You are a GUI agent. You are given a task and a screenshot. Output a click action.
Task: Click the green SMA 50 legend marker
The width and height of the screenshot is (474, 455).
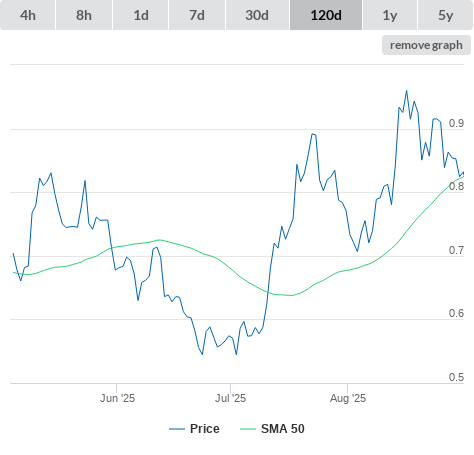(248, 429)
